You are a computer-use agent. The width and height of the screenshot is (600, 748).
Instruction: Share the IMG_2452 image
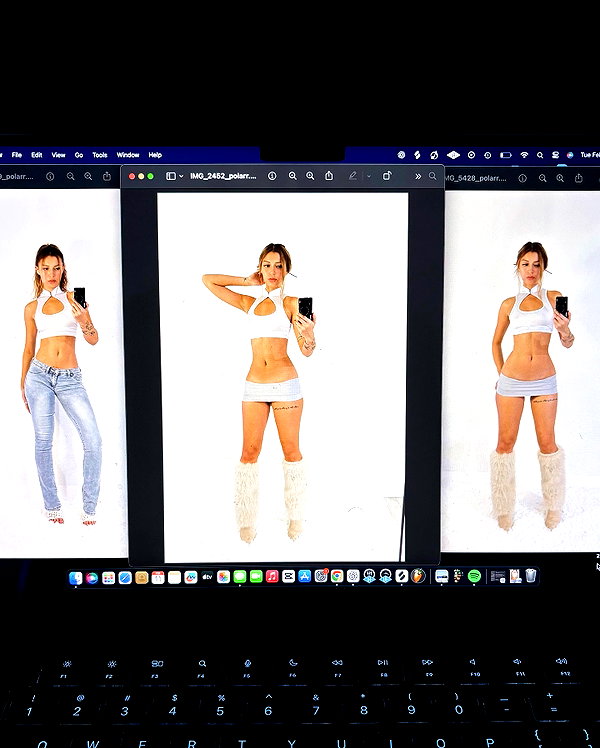[329, 176]
